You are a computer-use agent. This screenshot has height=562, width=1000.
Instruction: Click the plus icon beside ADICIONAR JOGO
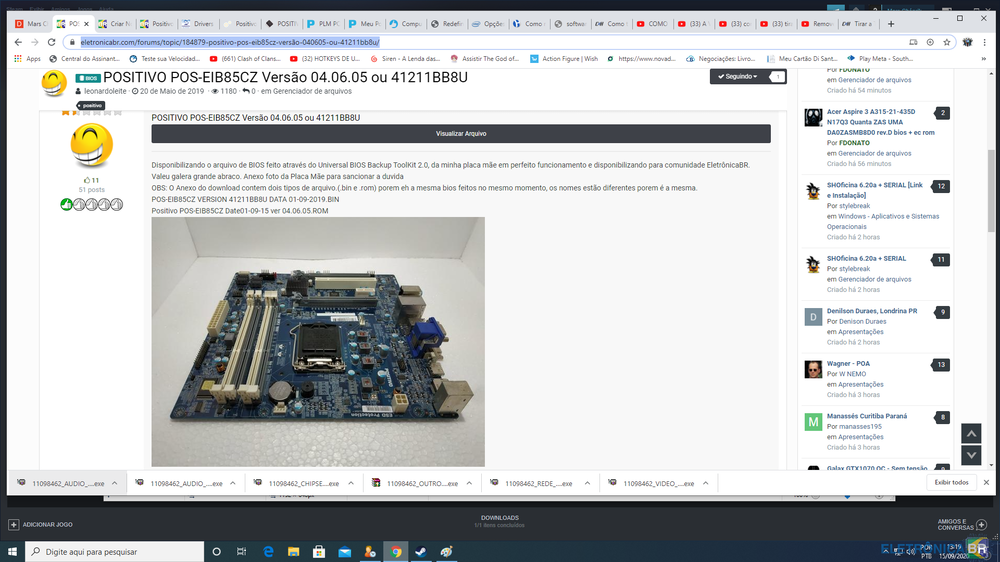tap(13, 524)
